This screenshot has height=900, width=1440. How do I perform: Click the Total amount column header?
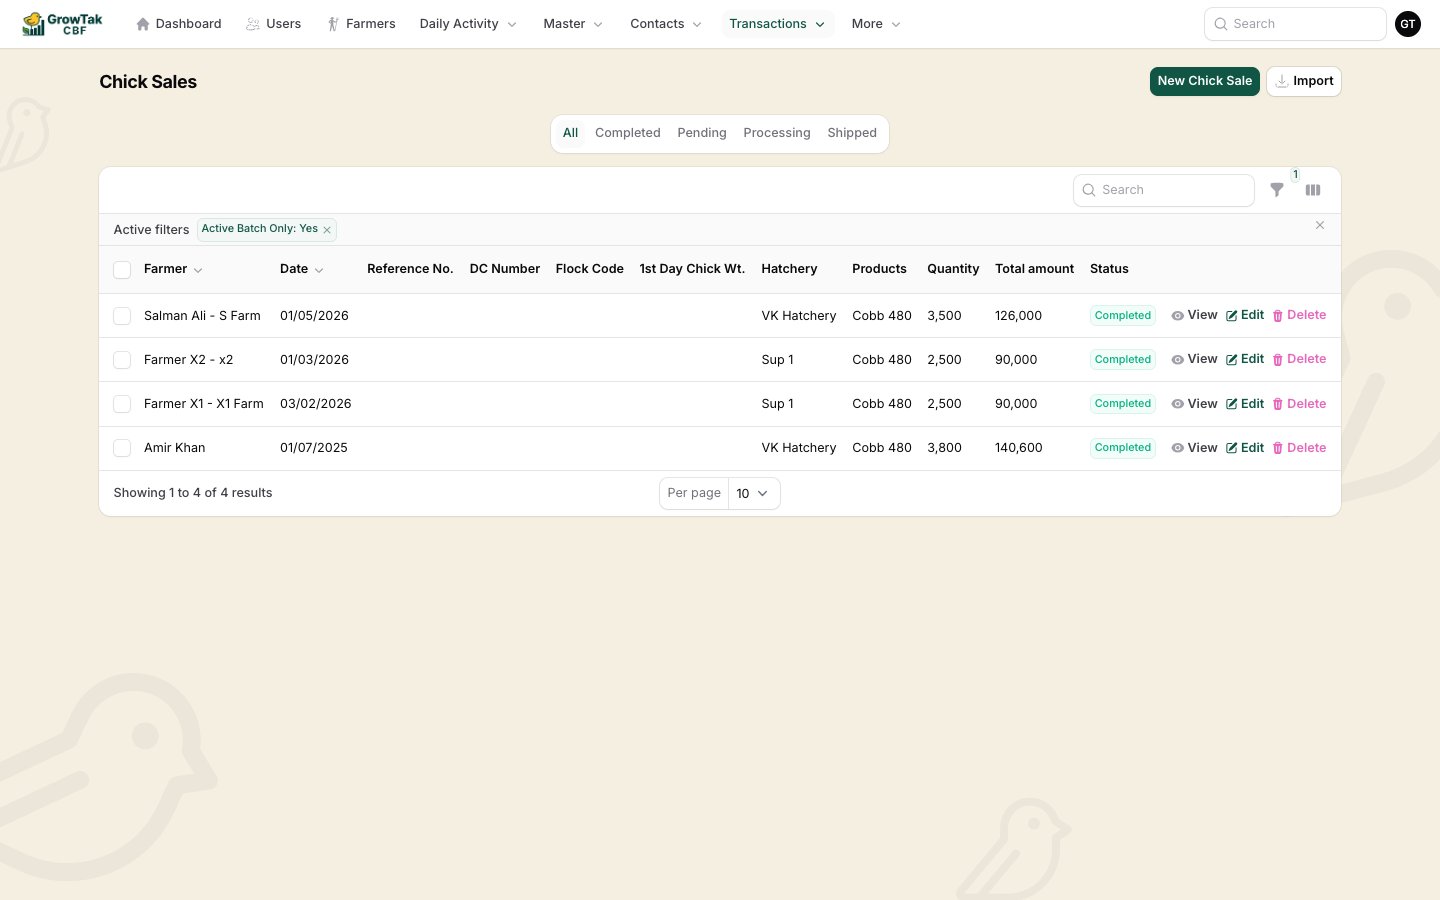[x=1034, y=269]
